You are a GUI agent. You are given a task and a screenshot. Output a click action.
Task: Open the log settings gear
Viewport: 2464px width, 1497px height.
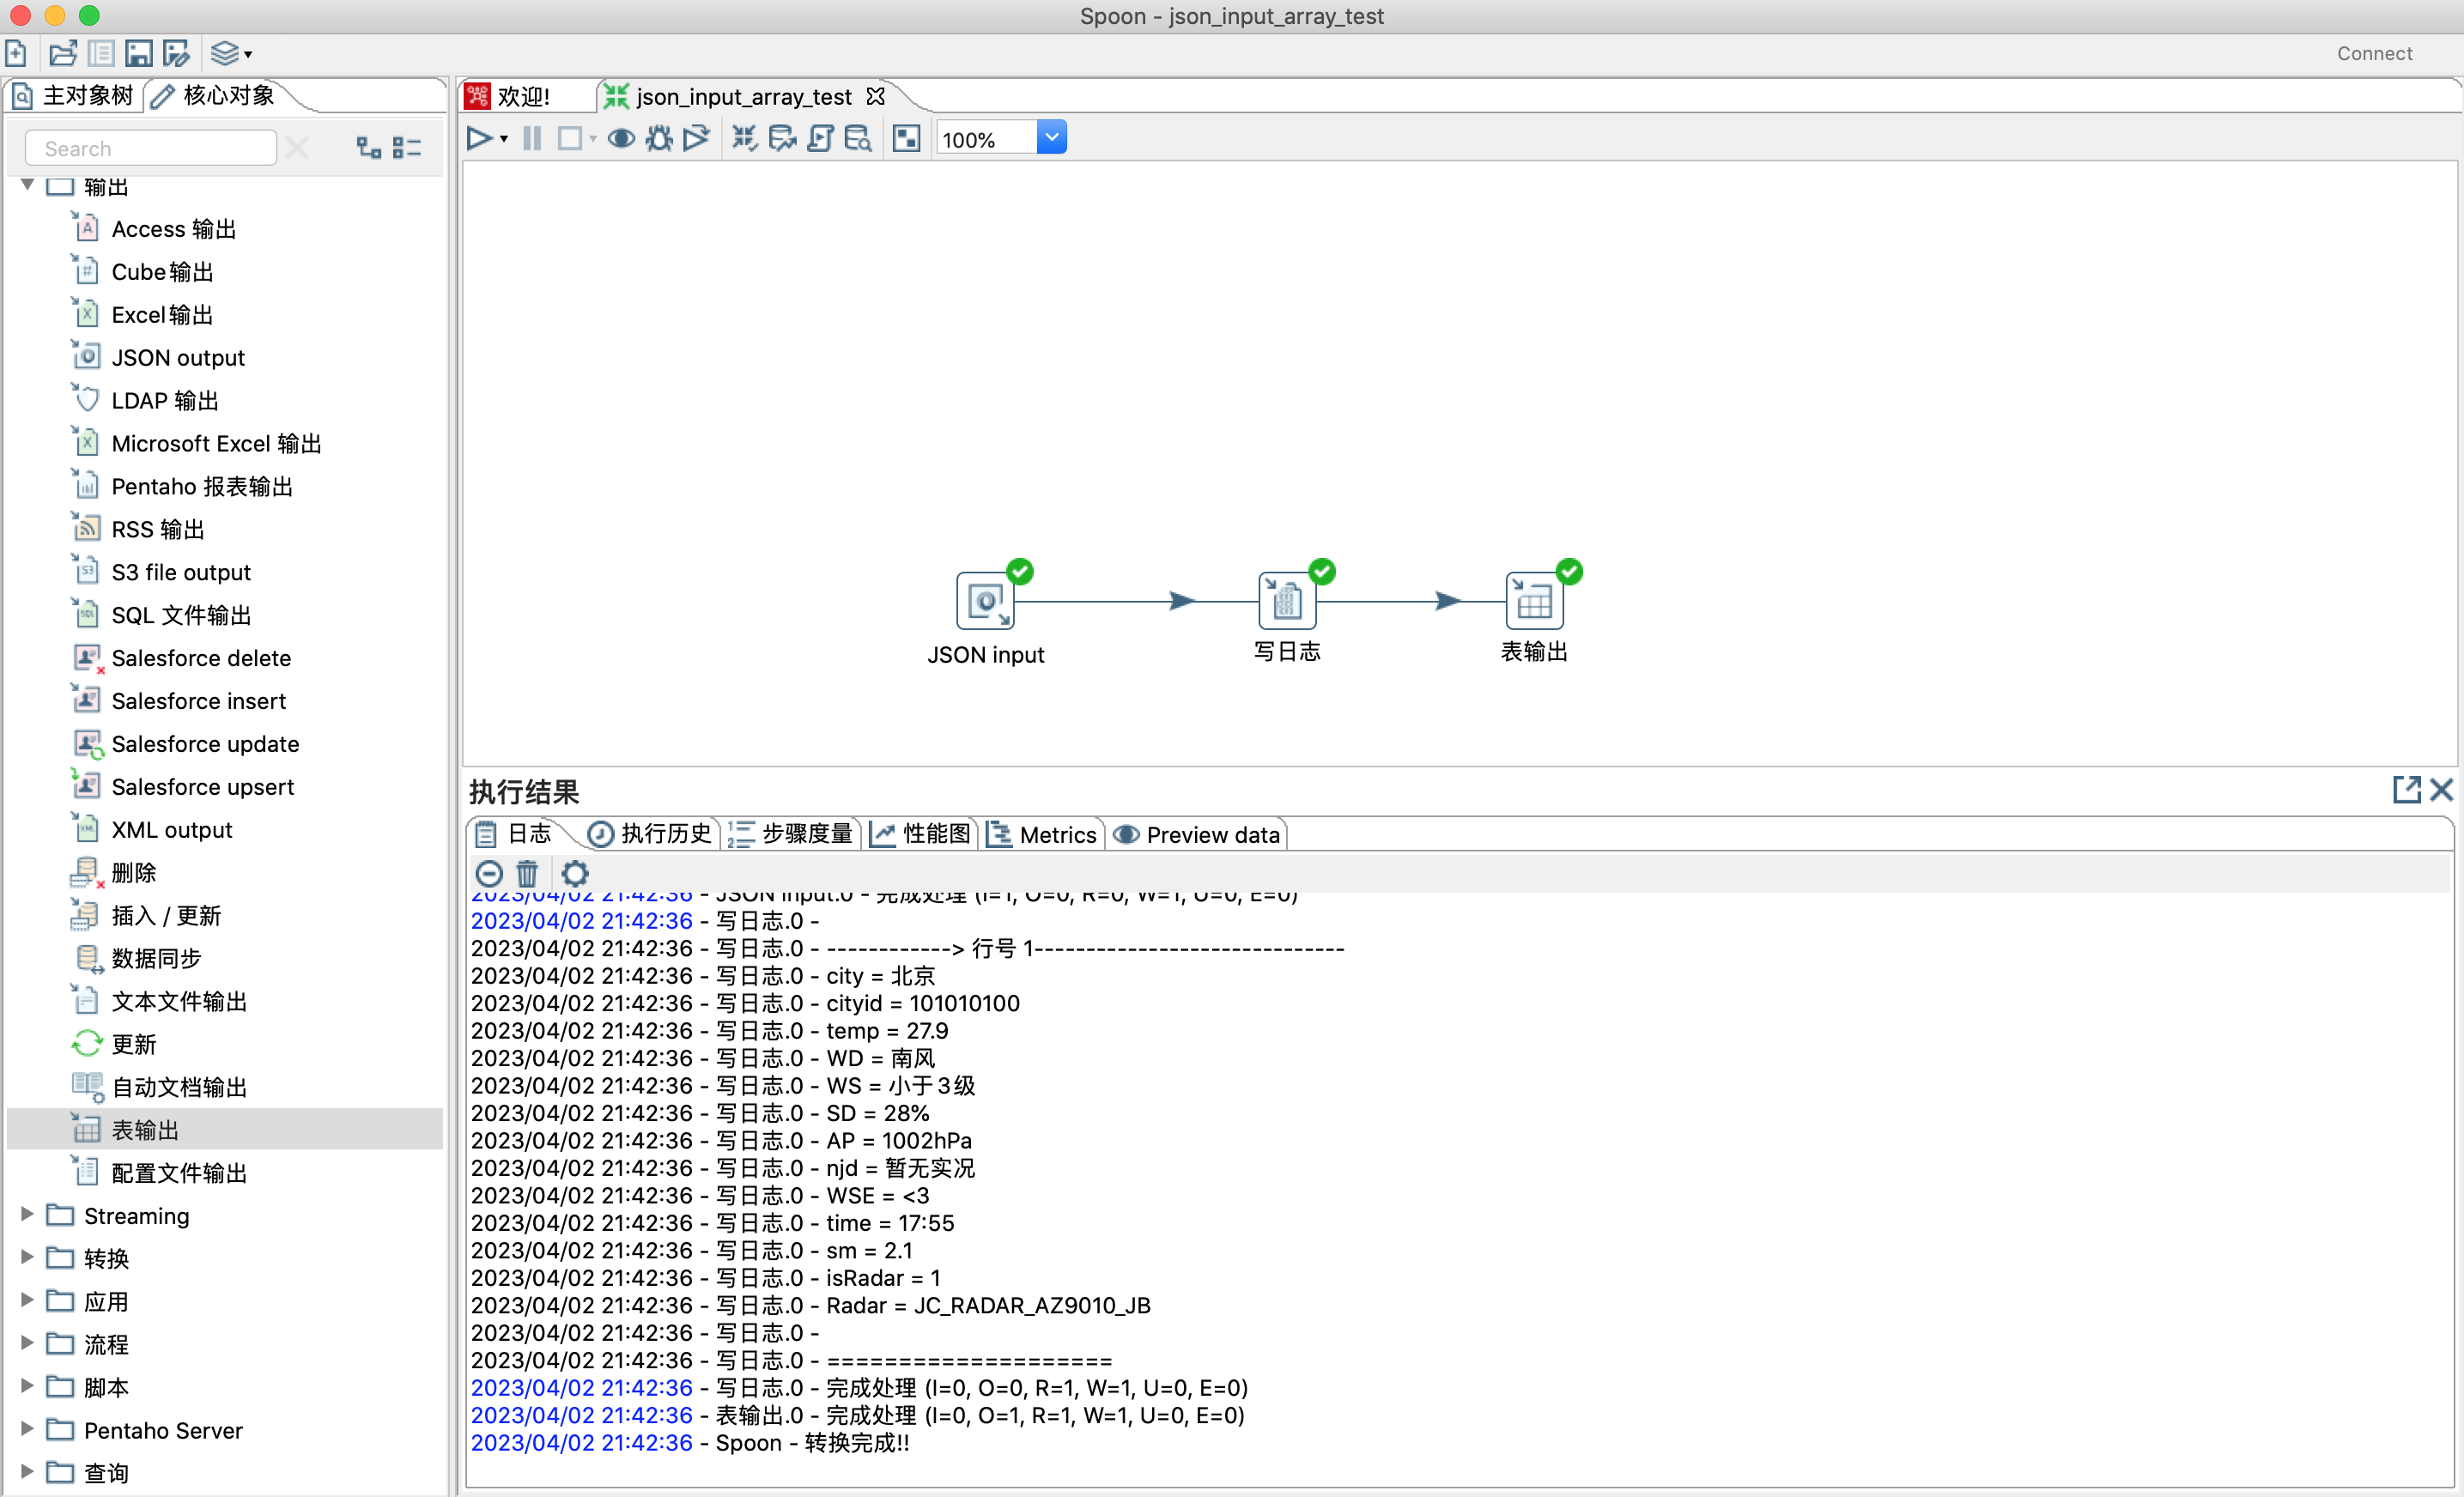click(575, 873)
